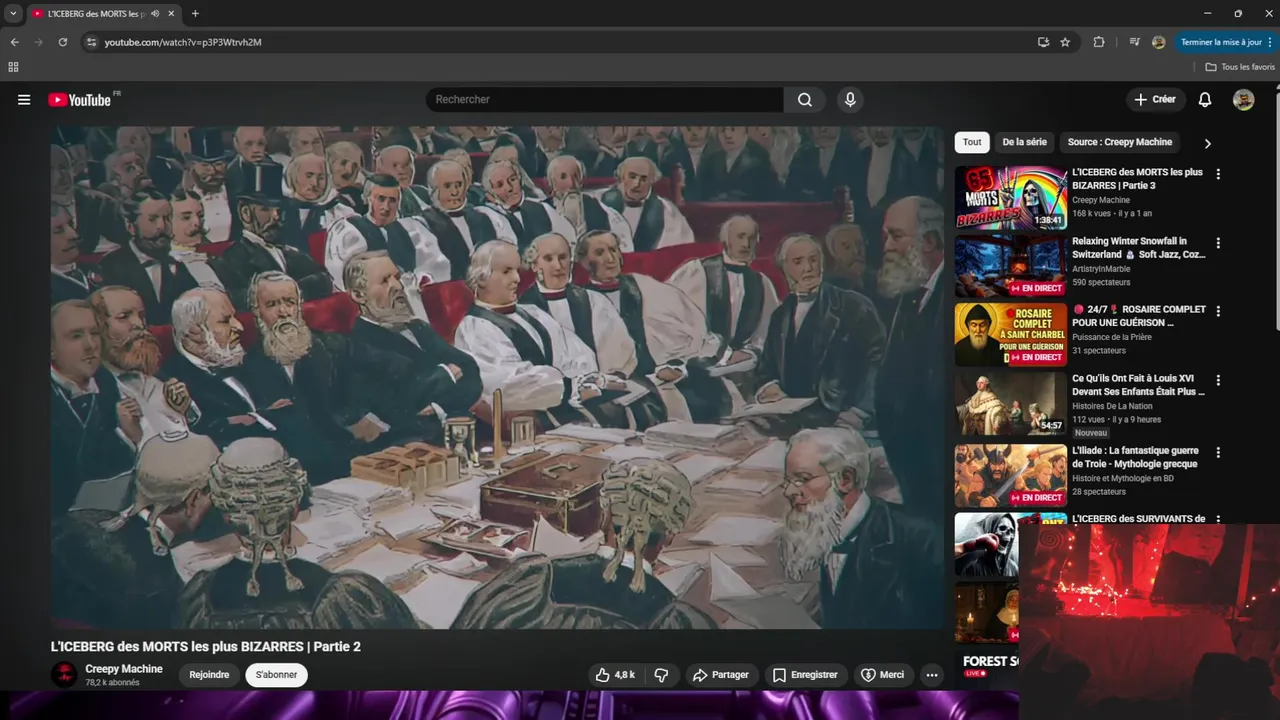
Task: Open the tab search dropdown arrow
Action: coord(13,14)
